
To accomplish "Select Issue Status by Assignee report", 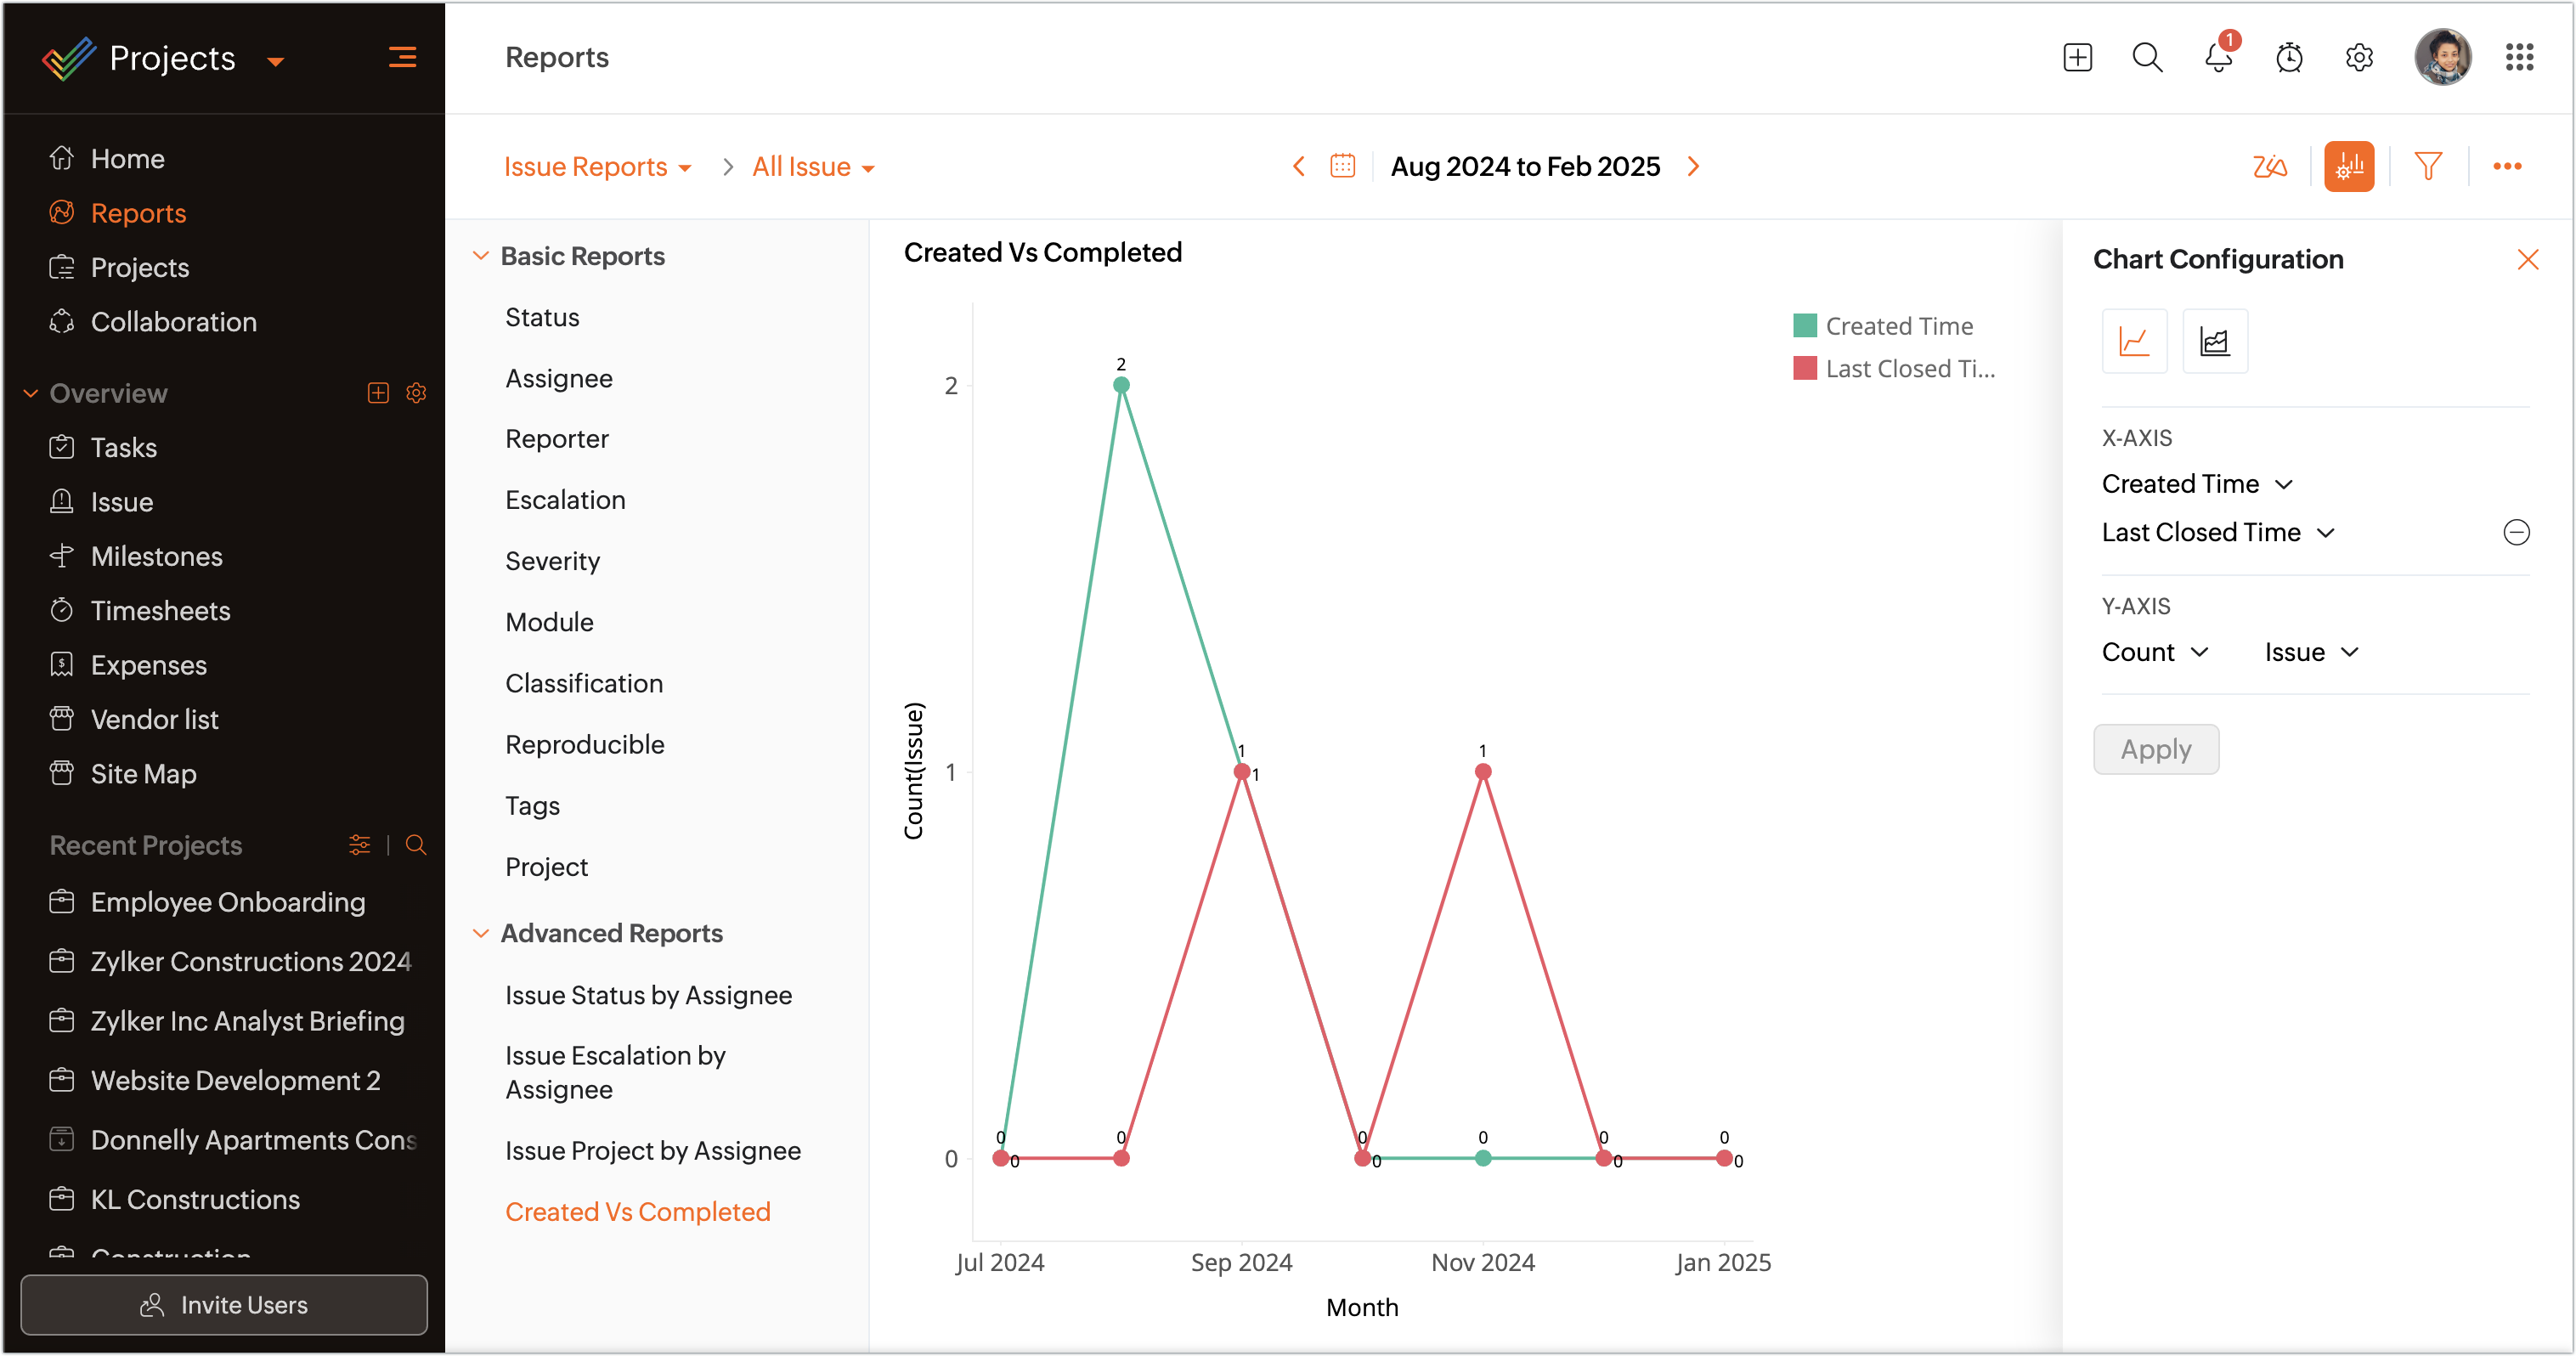I will [648, 995].
